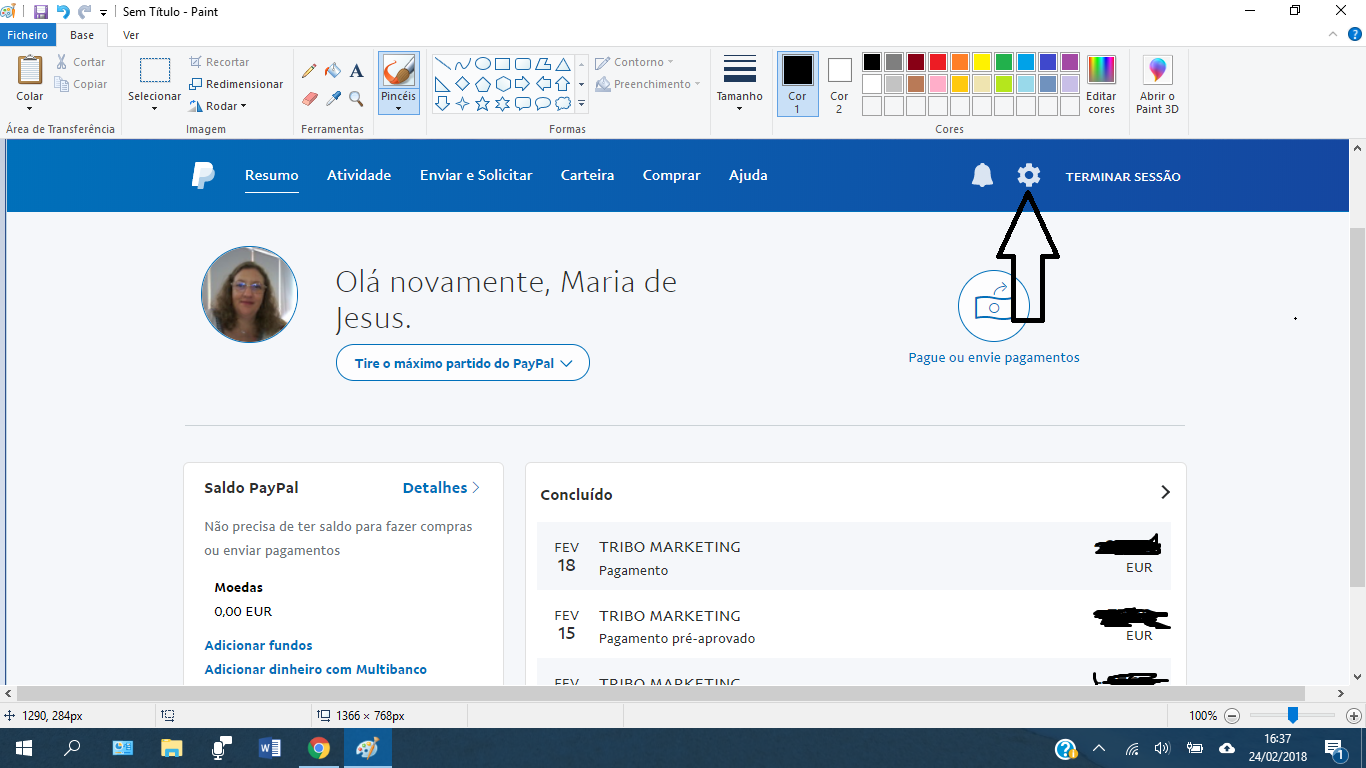This screenshot has height=768, width=1366.
Task: Choose the rectangle shape in Formas
Action: (502, 63)
